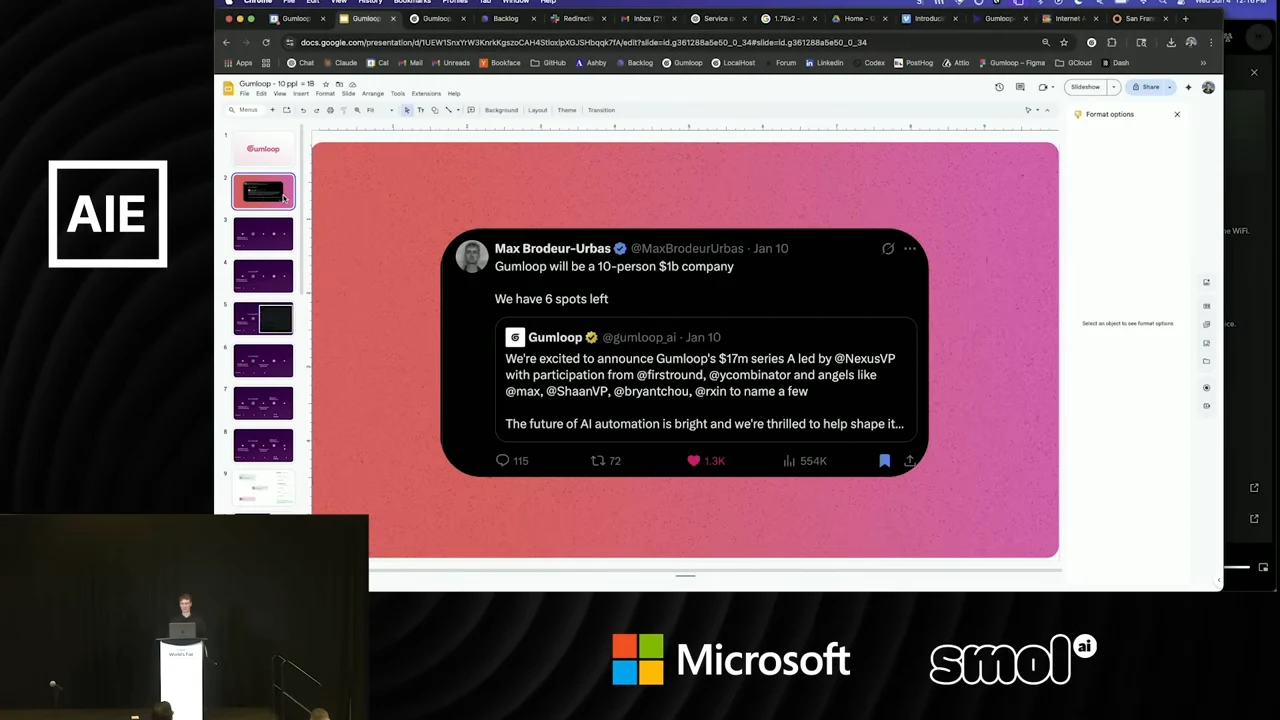Click the Transition button
1280x720 pixels.
coord(601,110)
